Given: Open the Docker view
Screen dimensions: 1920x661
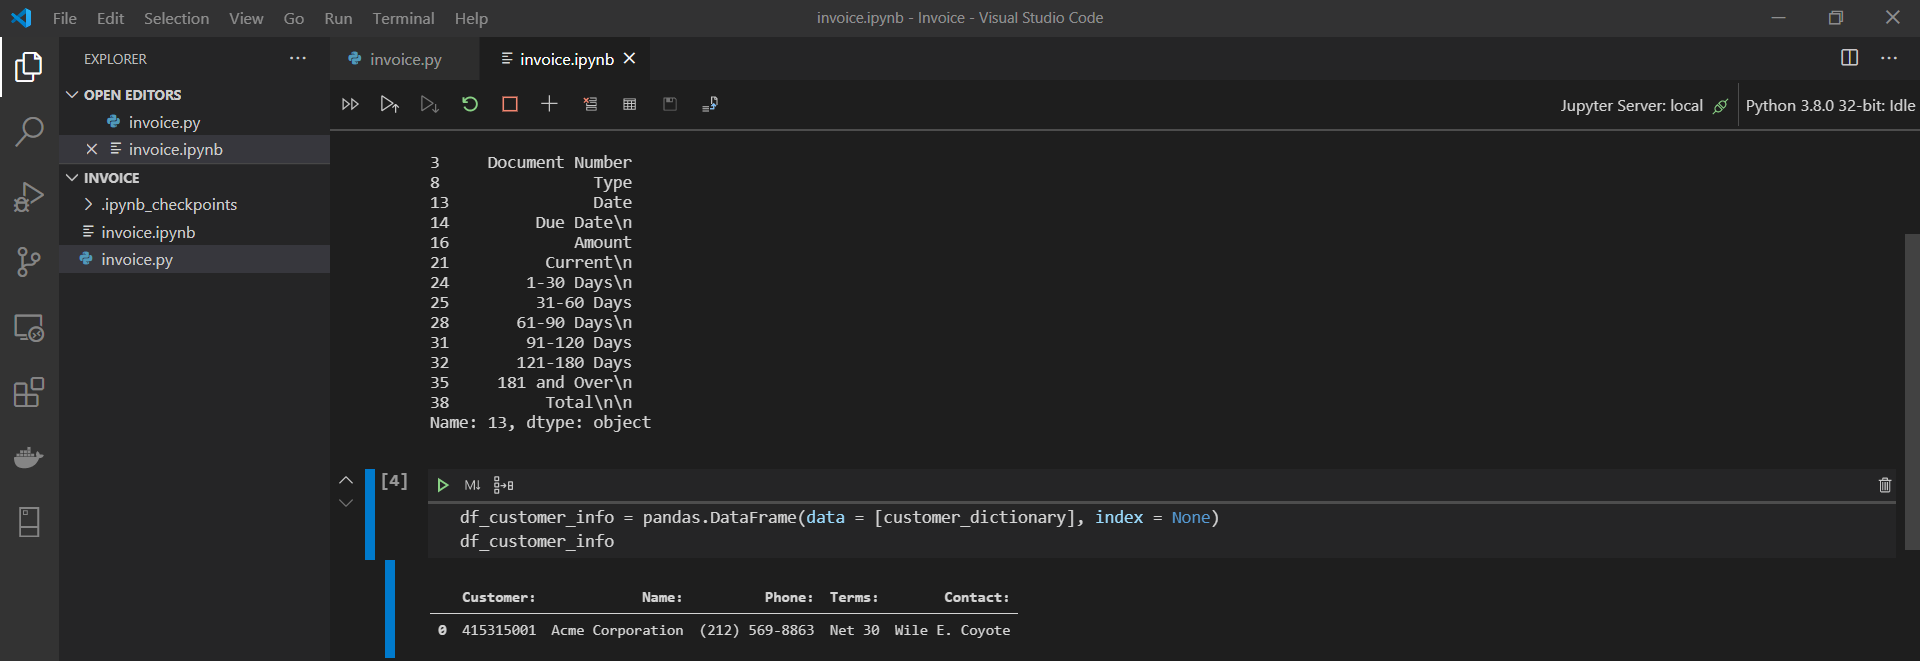Looking at the screenshot, I should [29, 457].
